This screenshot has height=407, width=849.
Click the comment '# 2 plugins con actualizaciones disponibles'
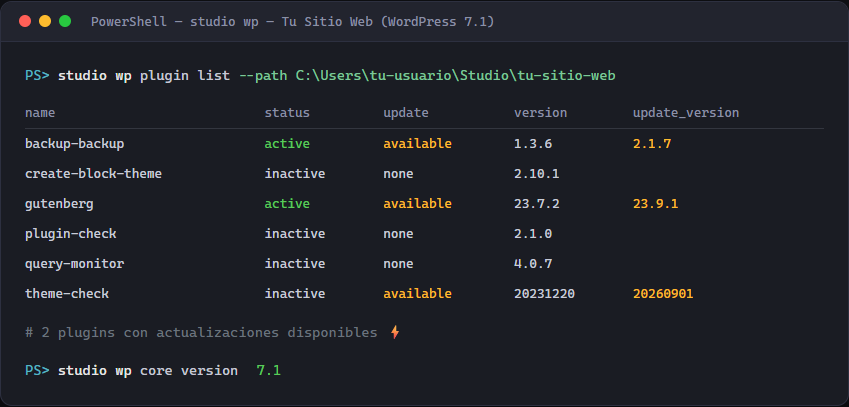(x=201, y=332)
